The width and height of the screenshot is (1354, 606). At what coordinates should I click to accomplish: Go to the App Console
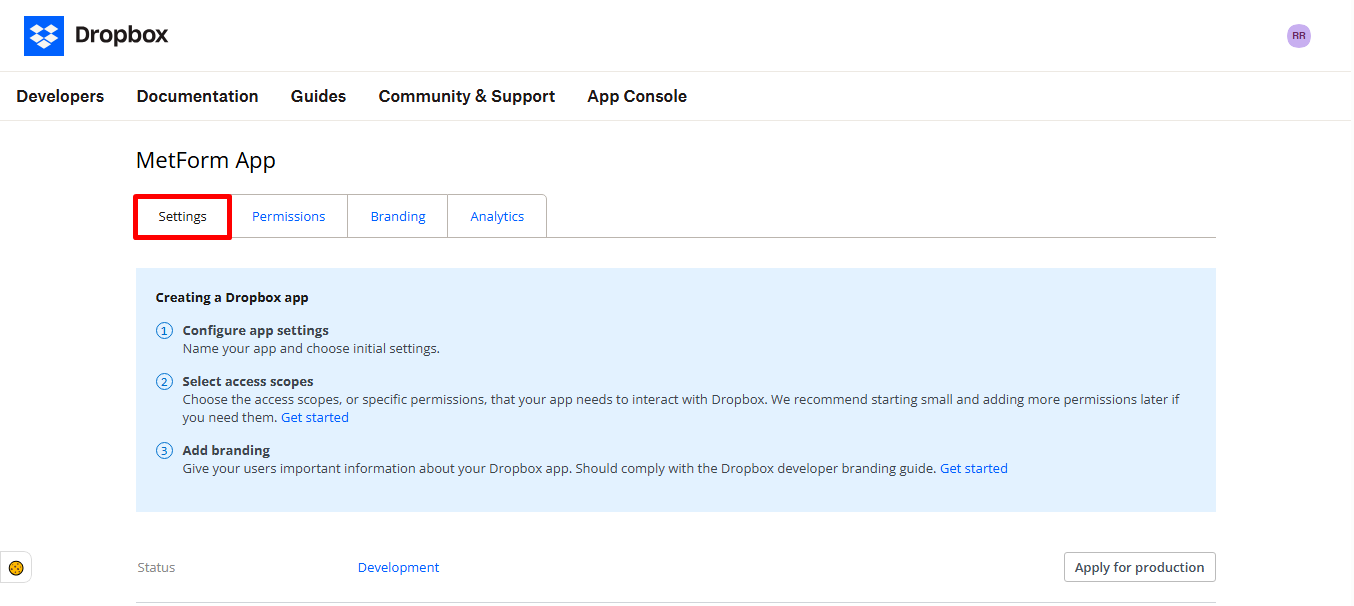[x=637, y=96]
